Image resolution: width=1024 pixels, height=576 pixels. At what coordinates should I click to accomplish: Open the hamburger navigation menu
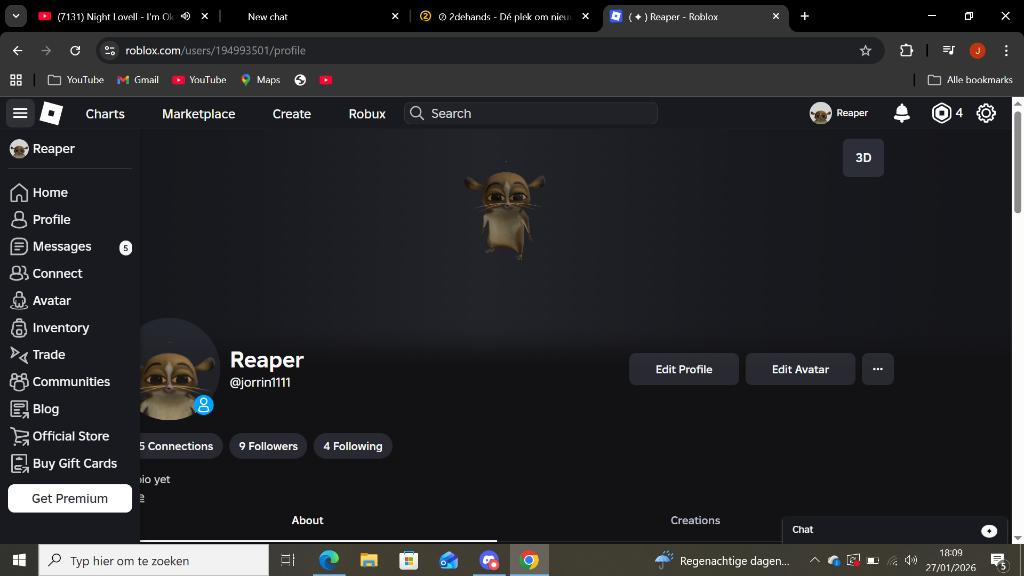(20, 114)
